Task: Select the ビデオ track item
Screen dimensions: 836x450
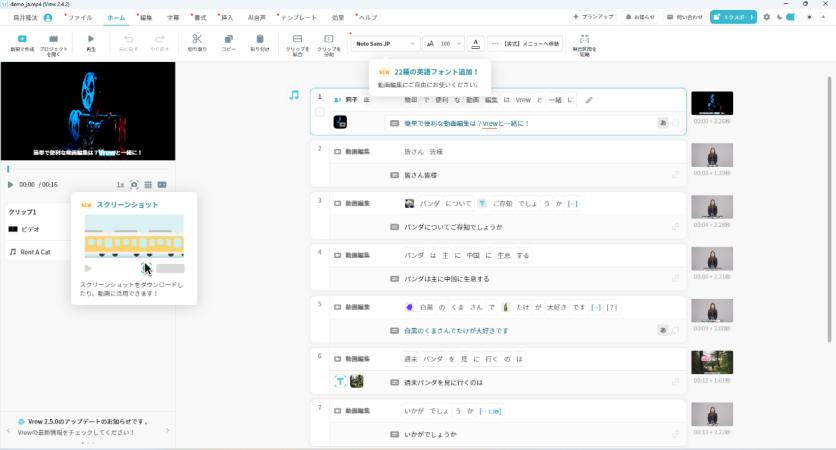Action: click(24, 229)
